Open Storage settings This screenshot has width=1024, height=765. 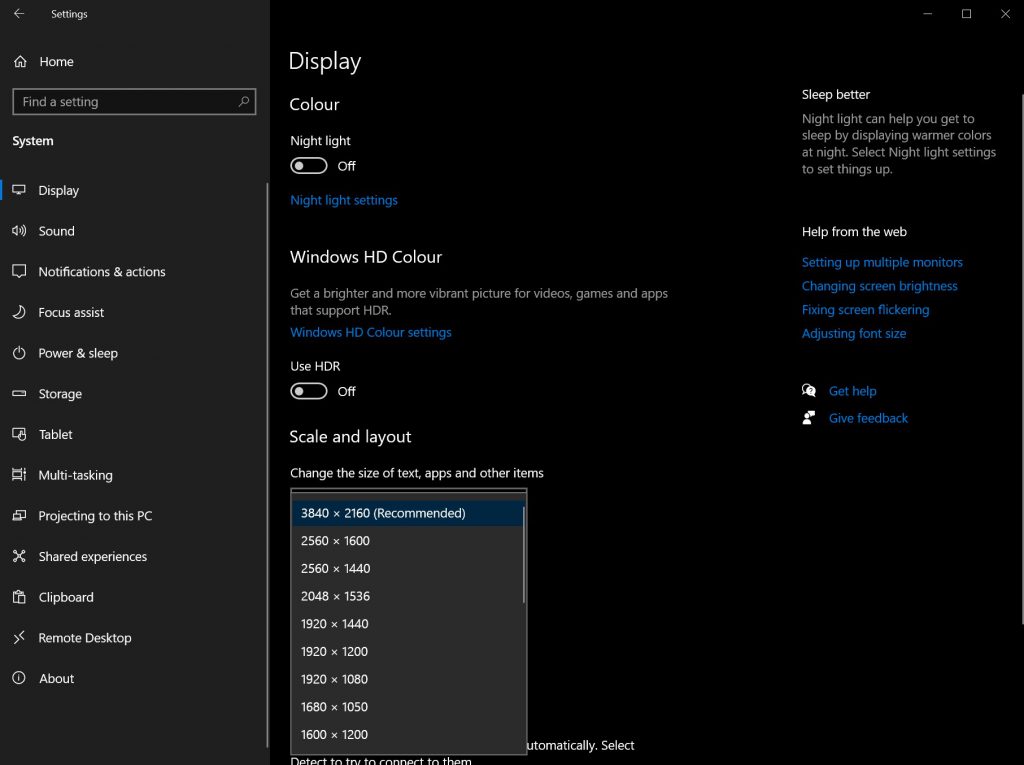tap(62, 393)
